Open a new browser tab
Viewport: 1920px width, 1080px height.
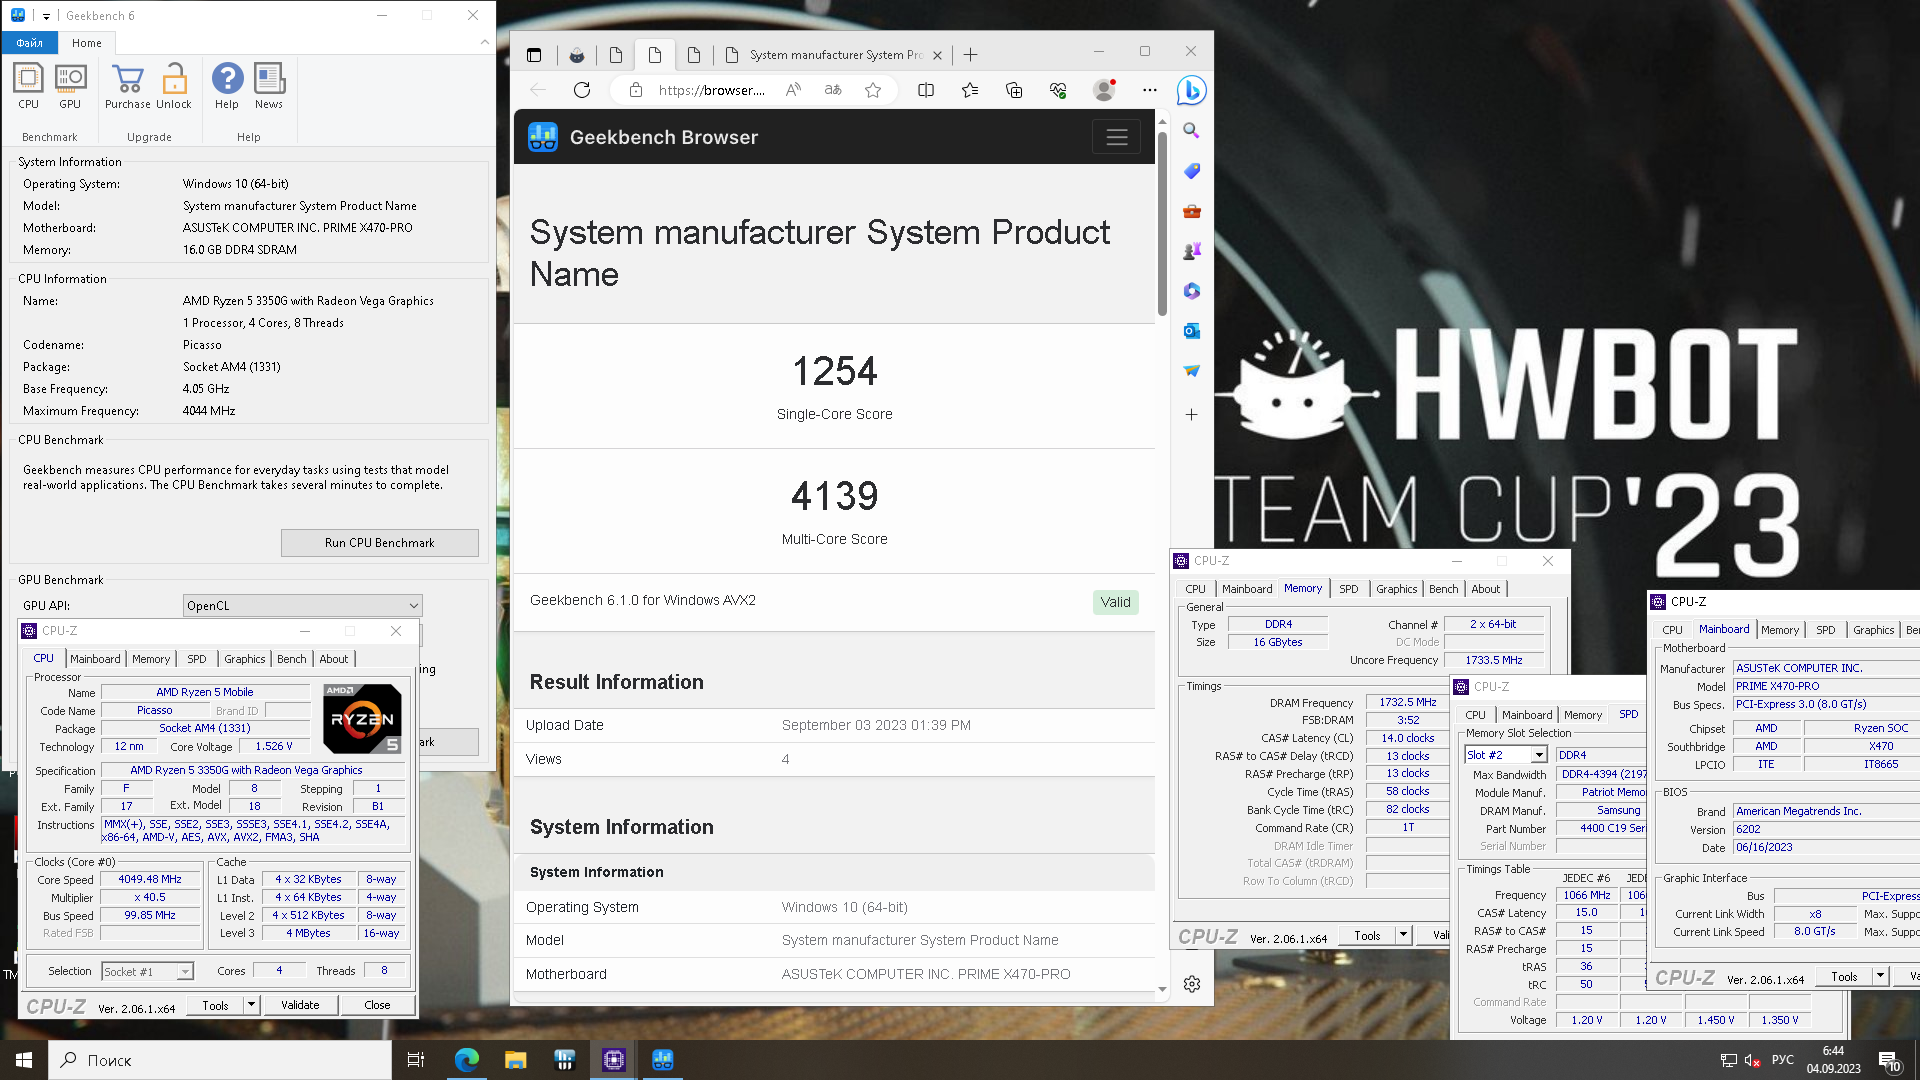[970, 55]
